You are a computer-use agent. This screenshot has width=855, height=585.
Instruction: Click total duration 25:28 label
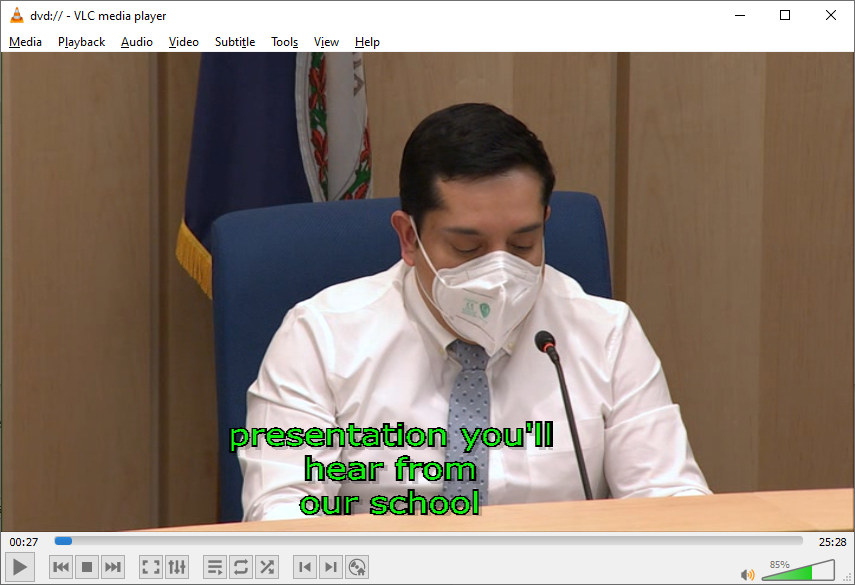(x=832, y=542)
